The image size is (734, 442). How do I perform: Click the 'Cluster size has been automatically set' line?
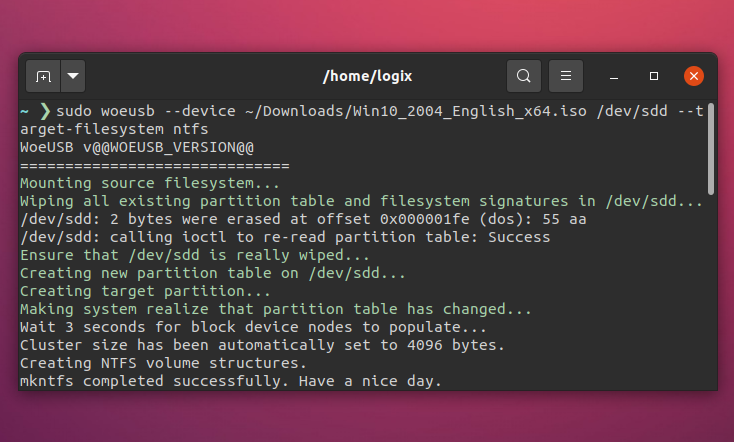(262, 345)
